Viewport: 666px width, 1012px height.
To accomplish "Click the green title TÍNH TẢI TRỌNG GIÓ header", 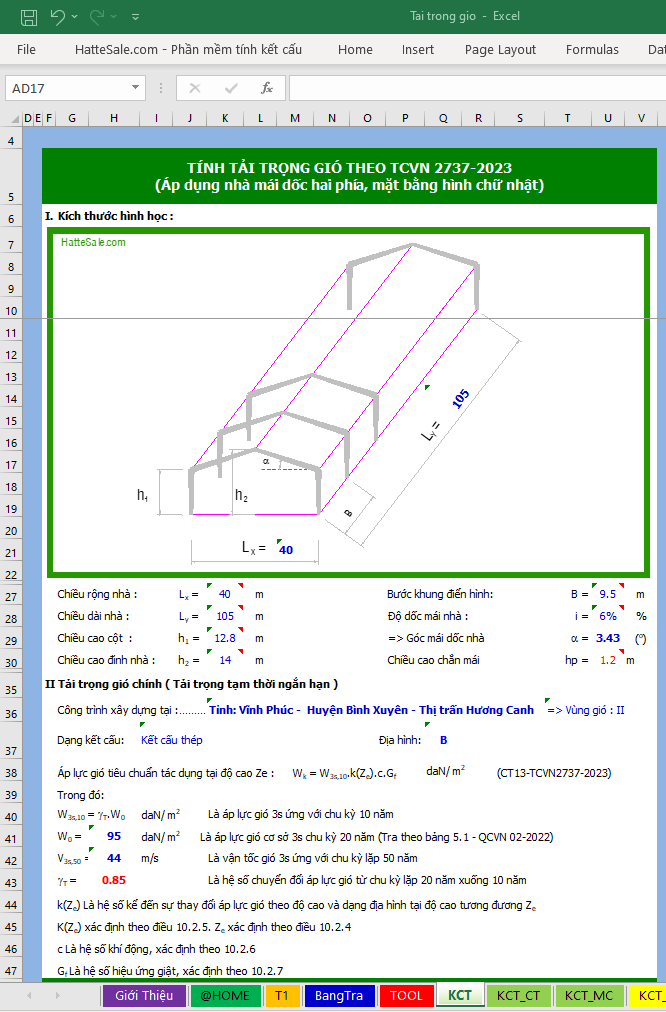I will coord(349,176).
